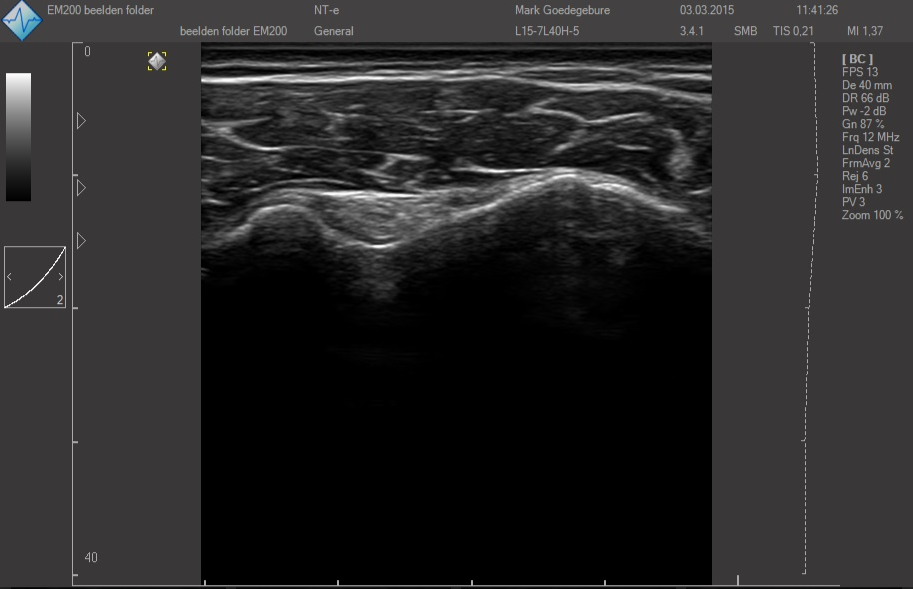Click the 0 depth scale label
Screen dimensions: 913x589
(x=87, y=51)
